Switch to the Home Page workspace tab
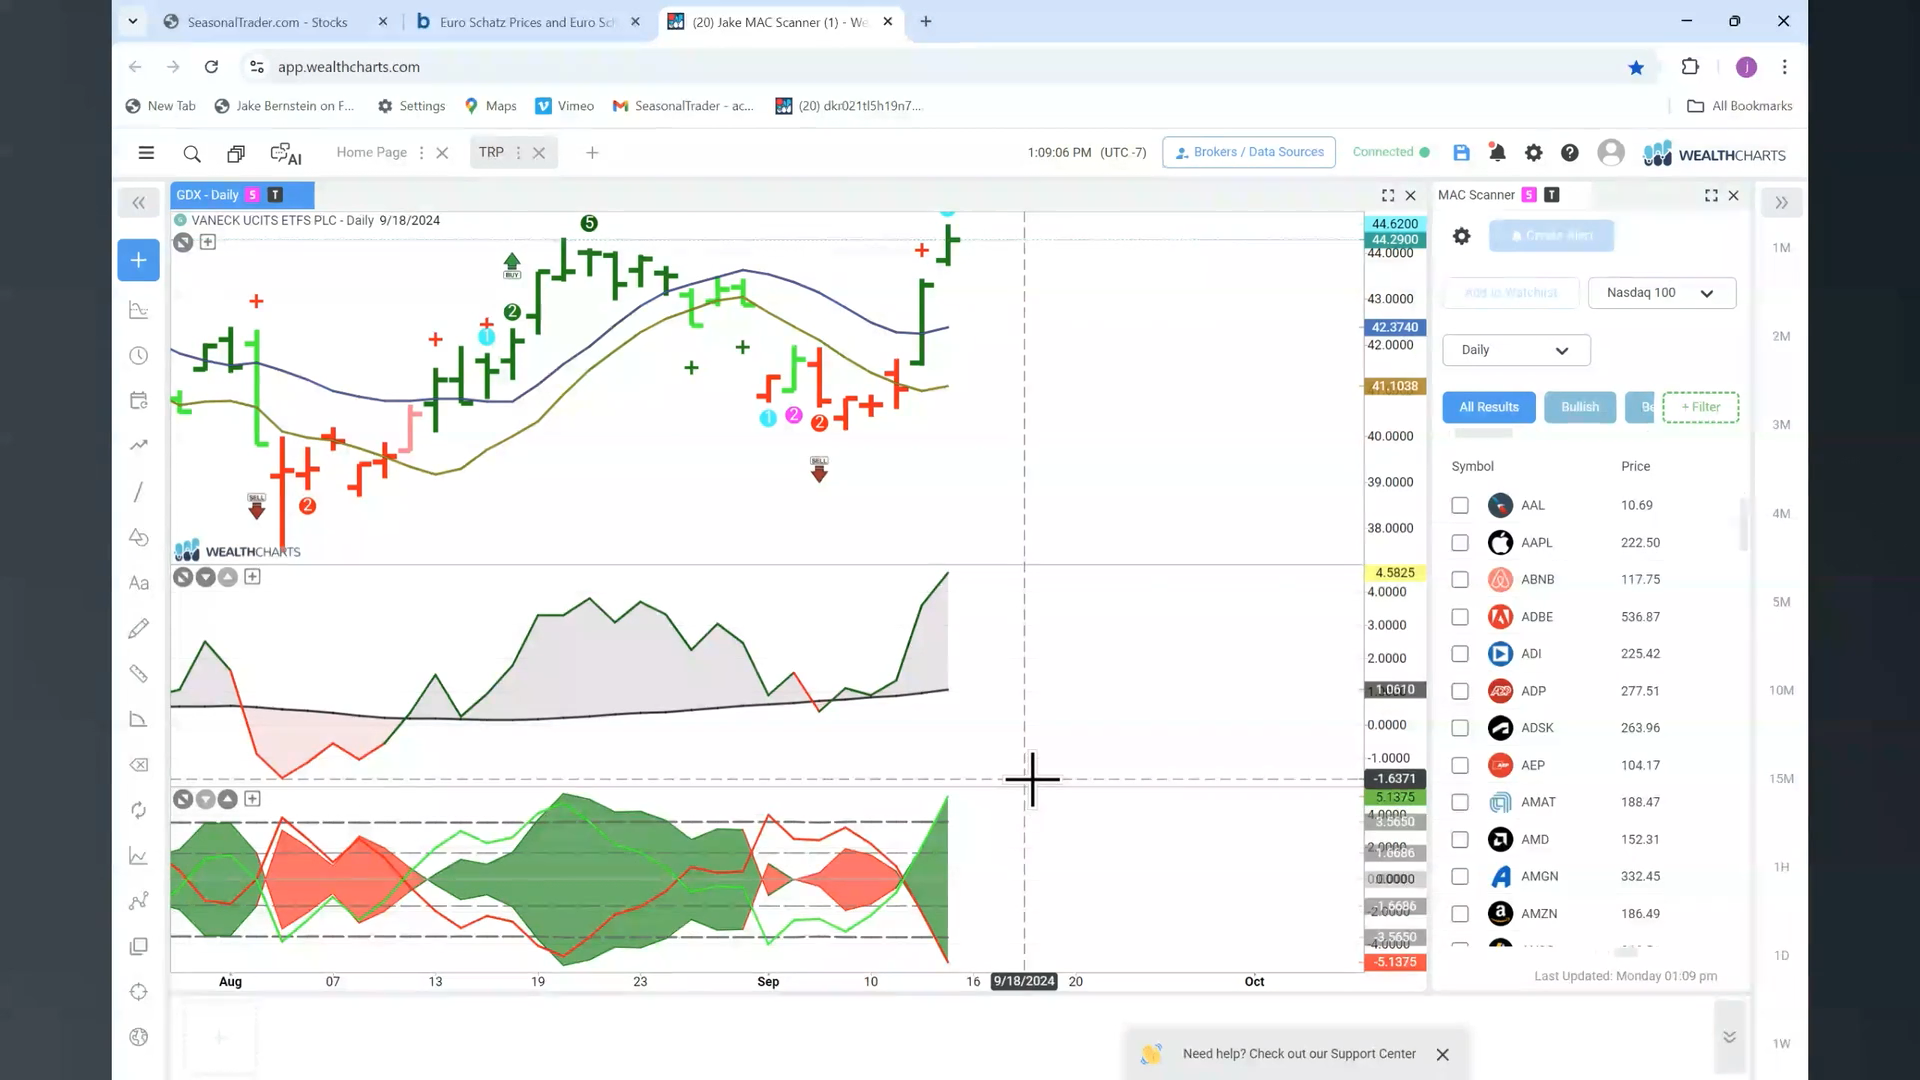Screen dimensions: 1920x1080 [x=371, y=152]
